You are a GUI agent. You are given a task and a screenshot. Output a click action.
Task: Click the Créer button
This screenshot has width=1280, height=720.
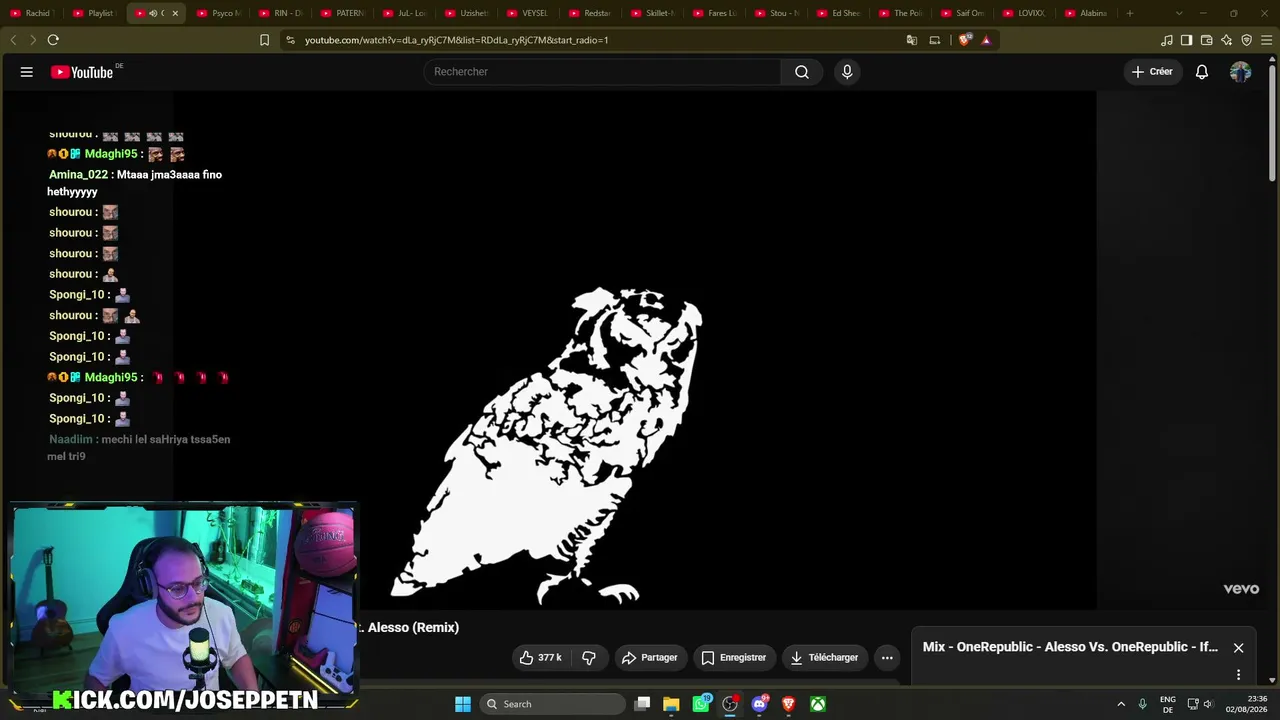click(1152, 72)
